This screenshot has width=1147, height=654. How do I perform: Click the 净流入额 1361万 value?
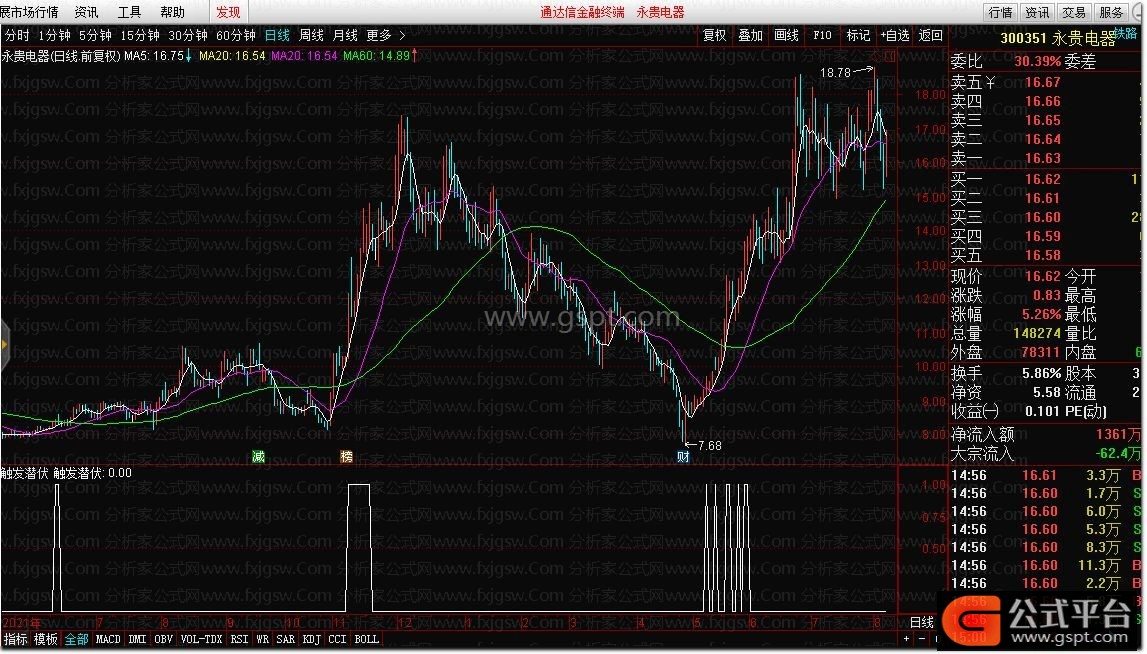[1118, 435]
